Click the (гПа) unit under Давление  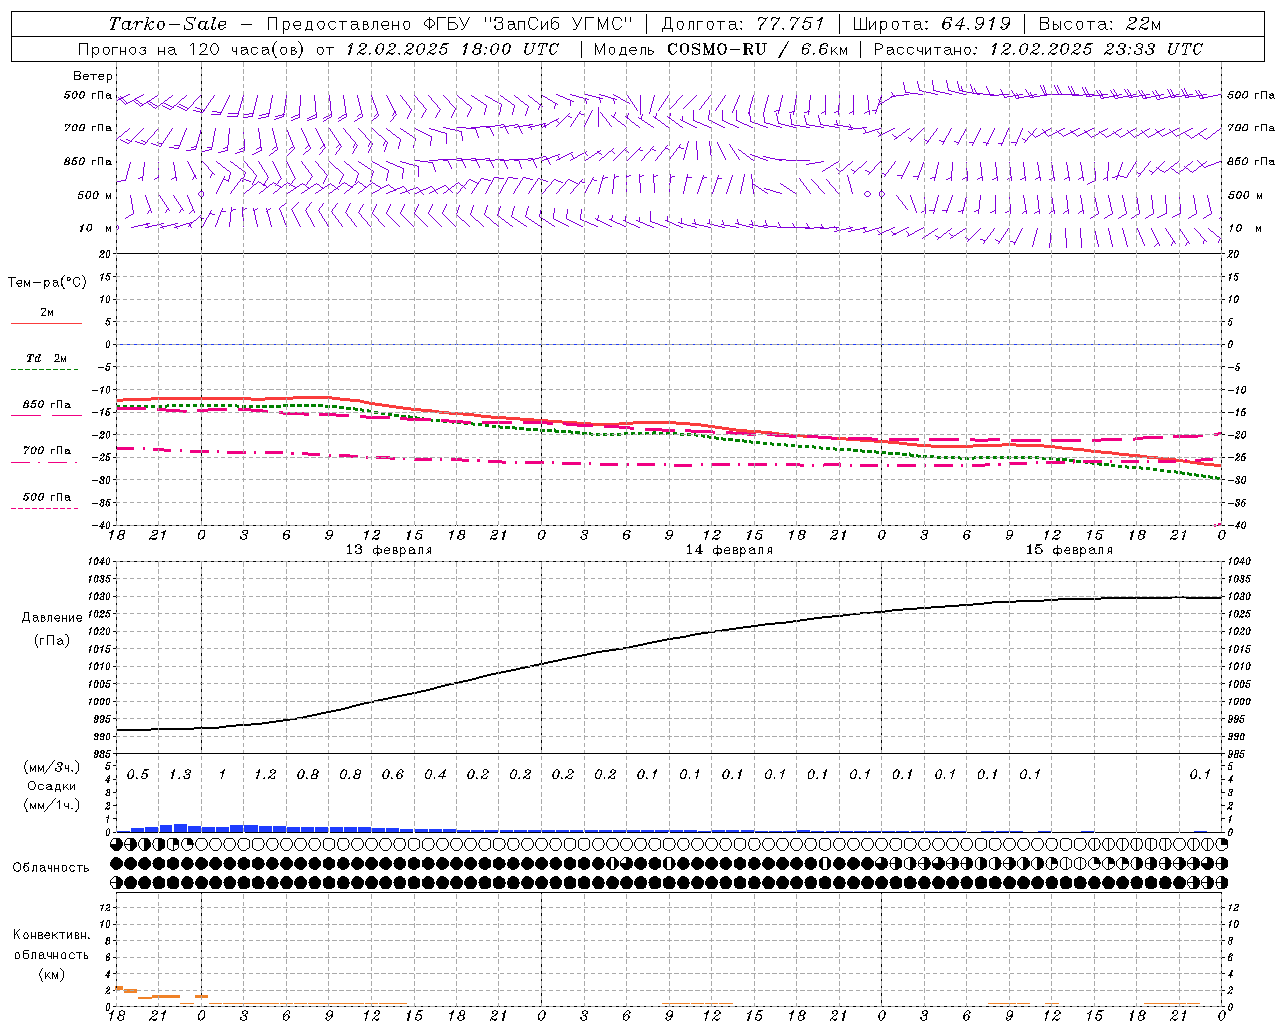click(x=52, y=640)
